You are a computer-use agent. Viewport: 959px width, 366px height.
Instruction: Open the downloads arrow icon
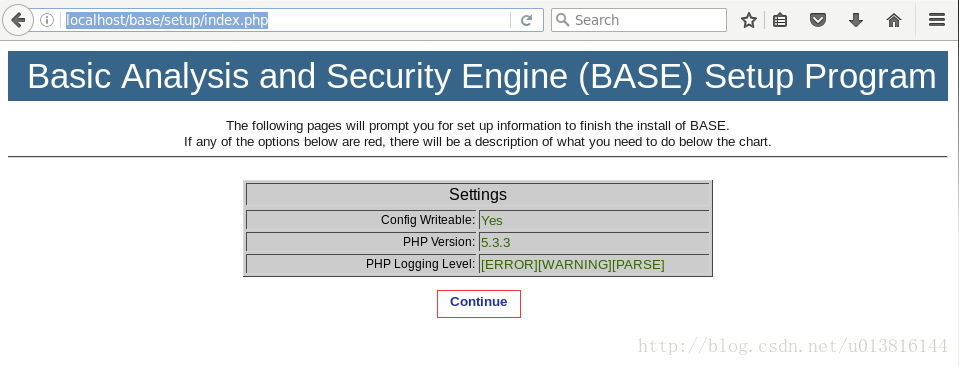[x=856, y=20]
